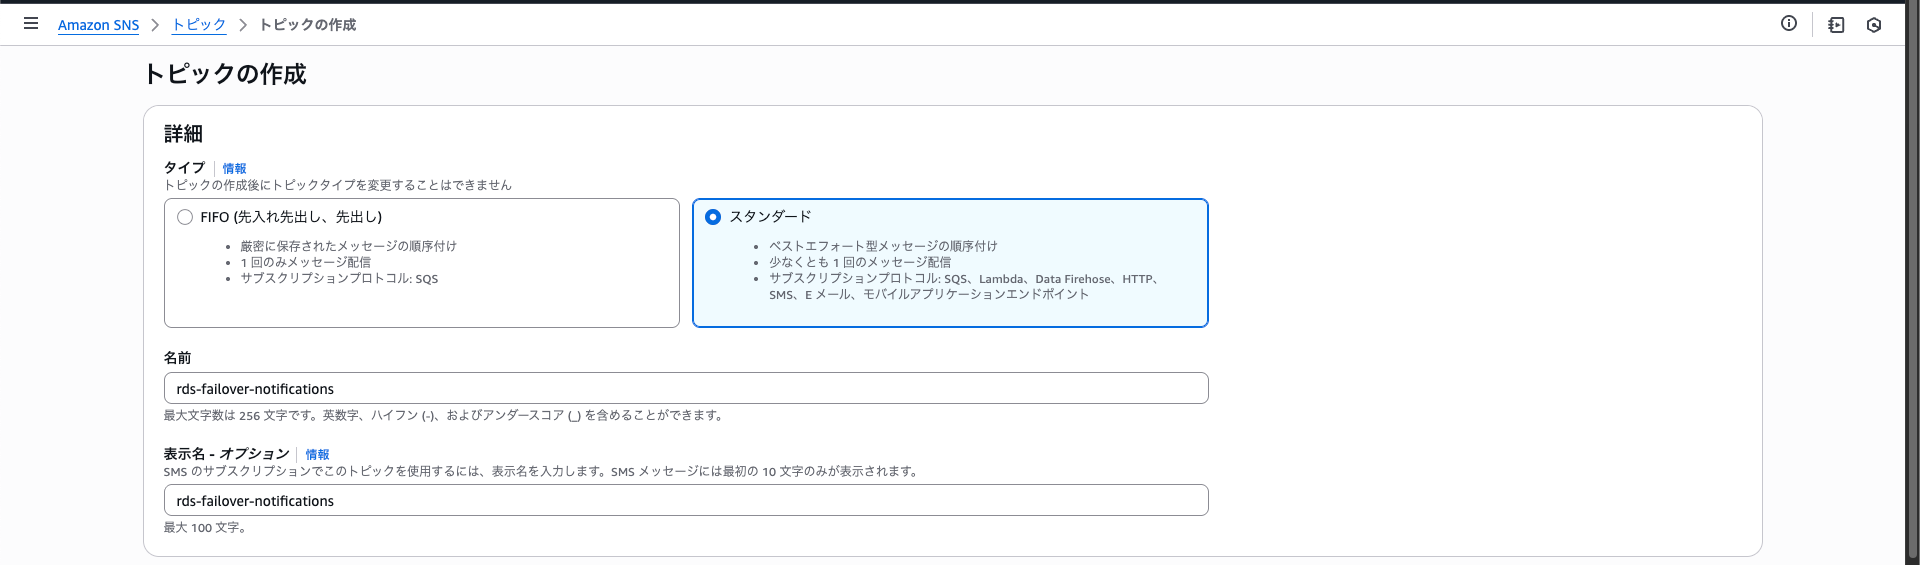
Task: Open the 情報 link next to タイプ
Action: pyautogui.click(x=234, y=169)
